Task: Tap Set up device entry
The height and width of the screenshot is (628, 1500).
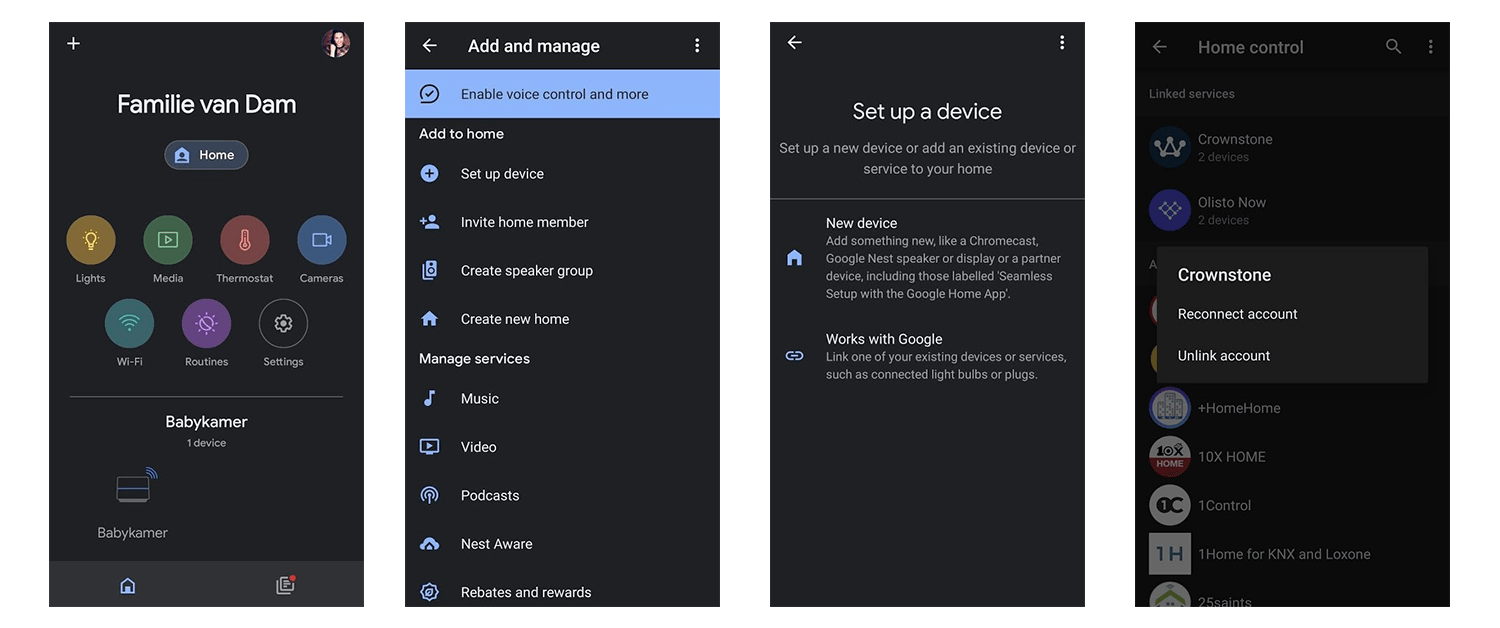Action: (502, 174)
